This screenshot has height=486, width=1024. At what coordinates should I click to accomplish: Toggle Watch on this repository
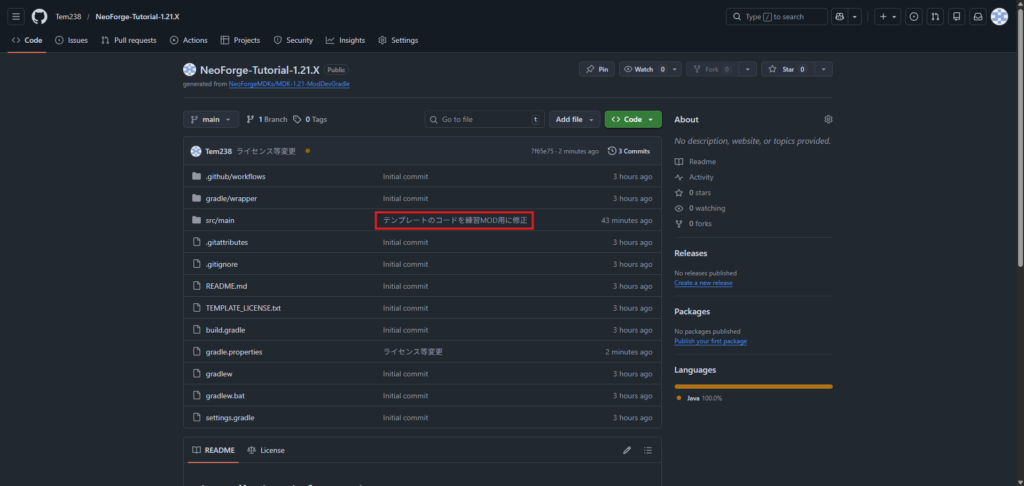640,69
